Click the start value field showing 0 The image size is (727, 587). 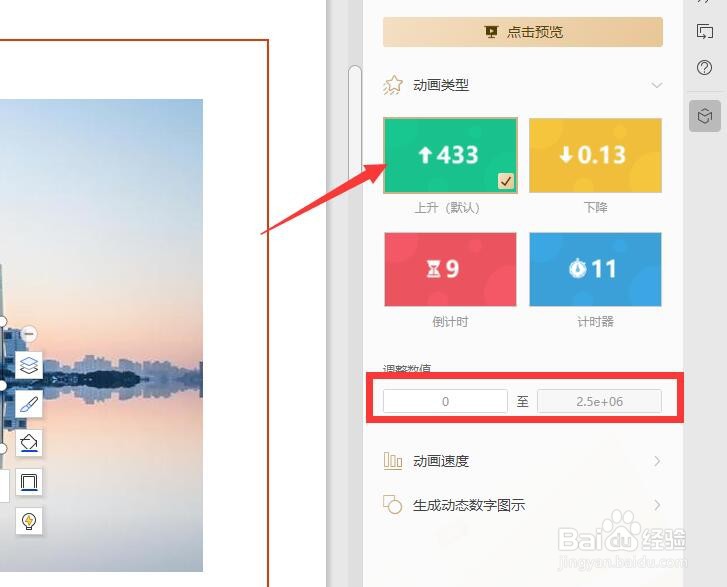[x=445, y=401]
